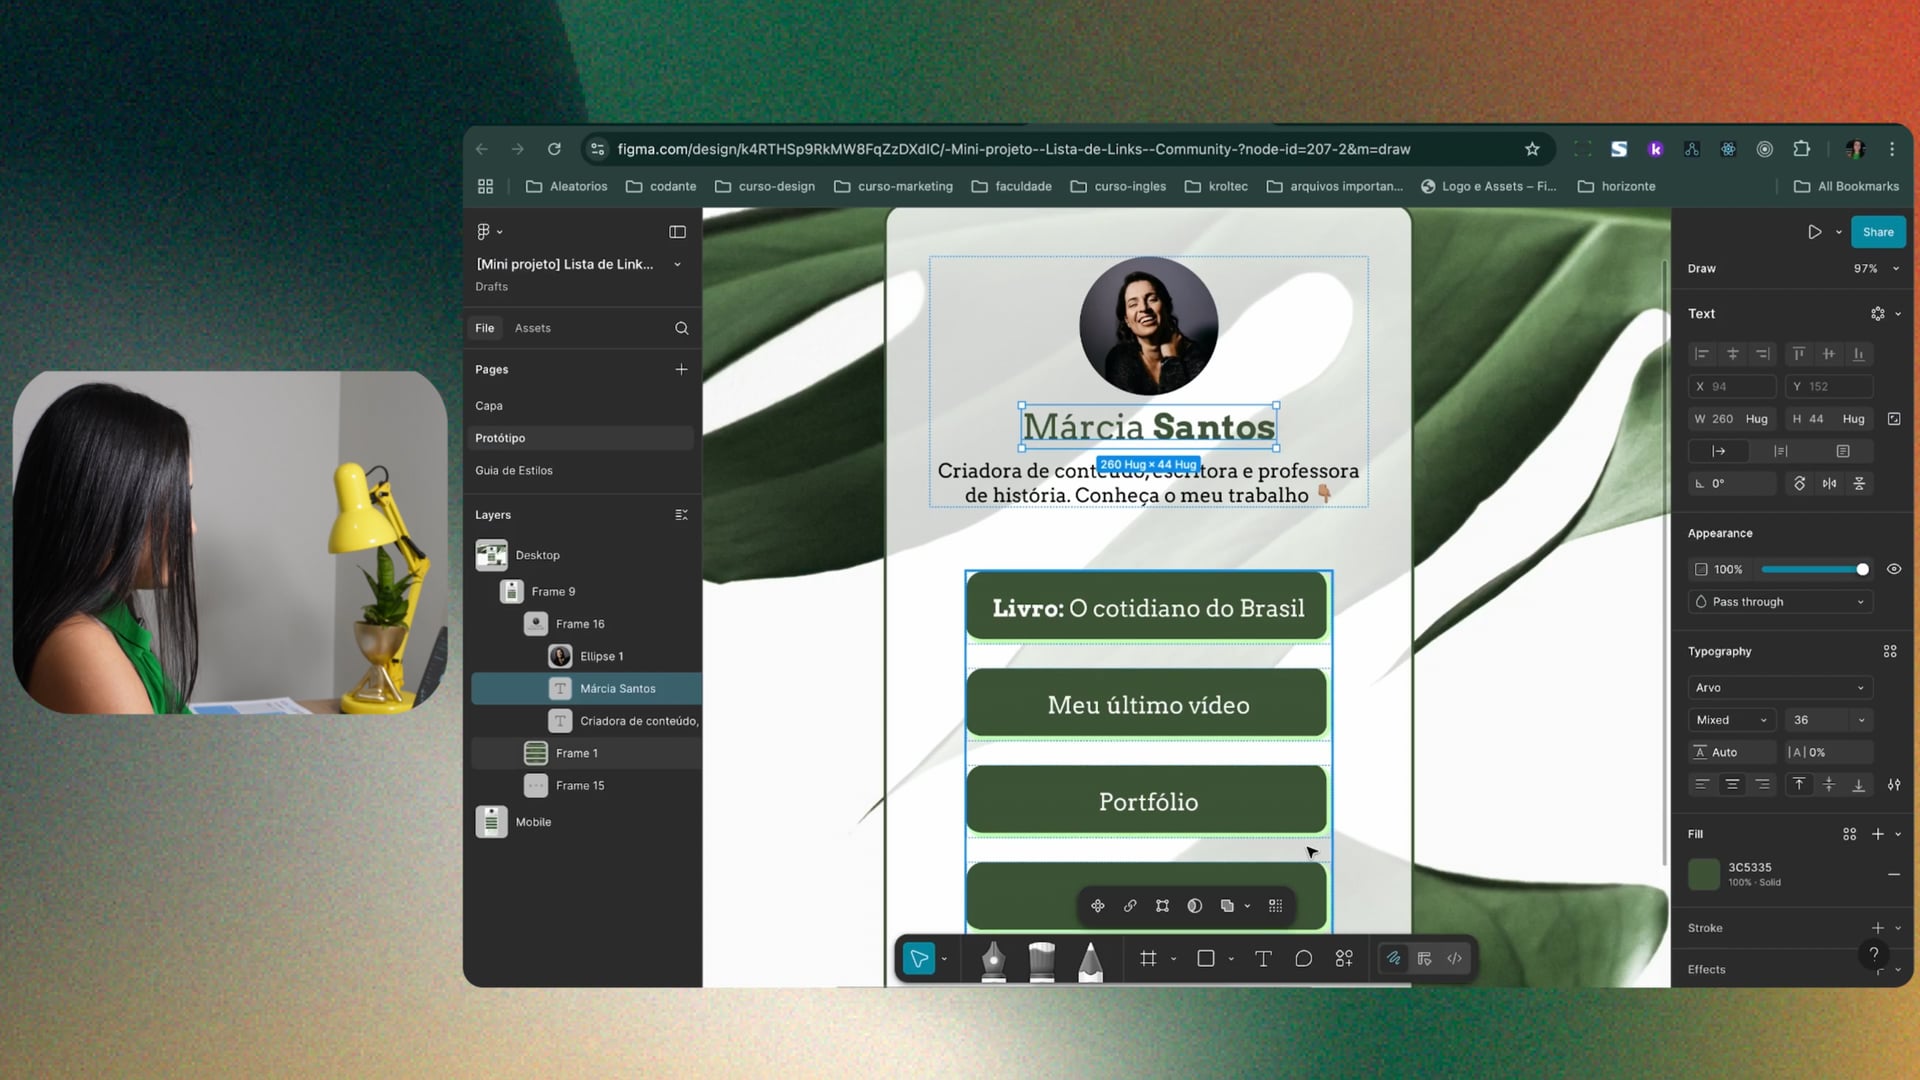Add new page with plus icon
1920x1080 pixels.
[681, 369]
